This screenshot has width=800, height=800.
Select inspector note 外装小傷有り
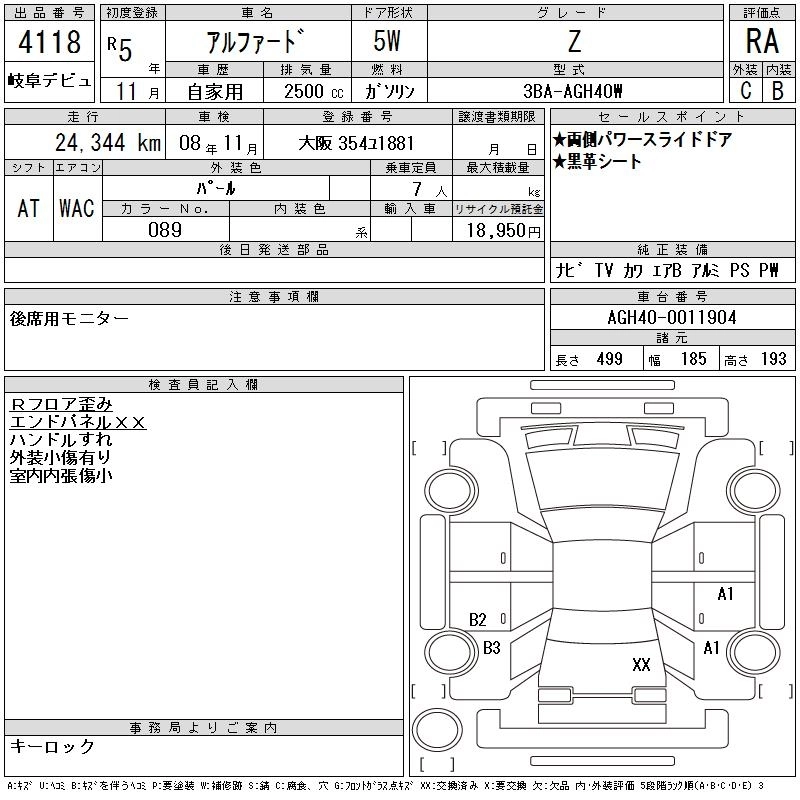click(x=60, y=458)
